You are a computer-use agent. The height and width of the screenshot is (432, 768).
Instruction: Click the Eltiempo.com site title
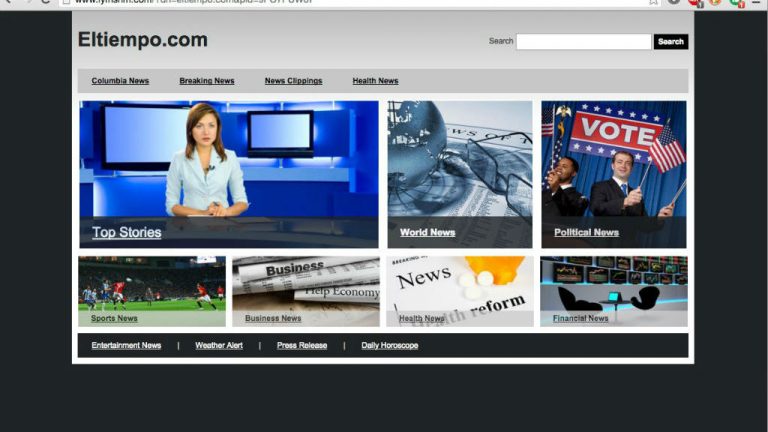coord(143,40)
